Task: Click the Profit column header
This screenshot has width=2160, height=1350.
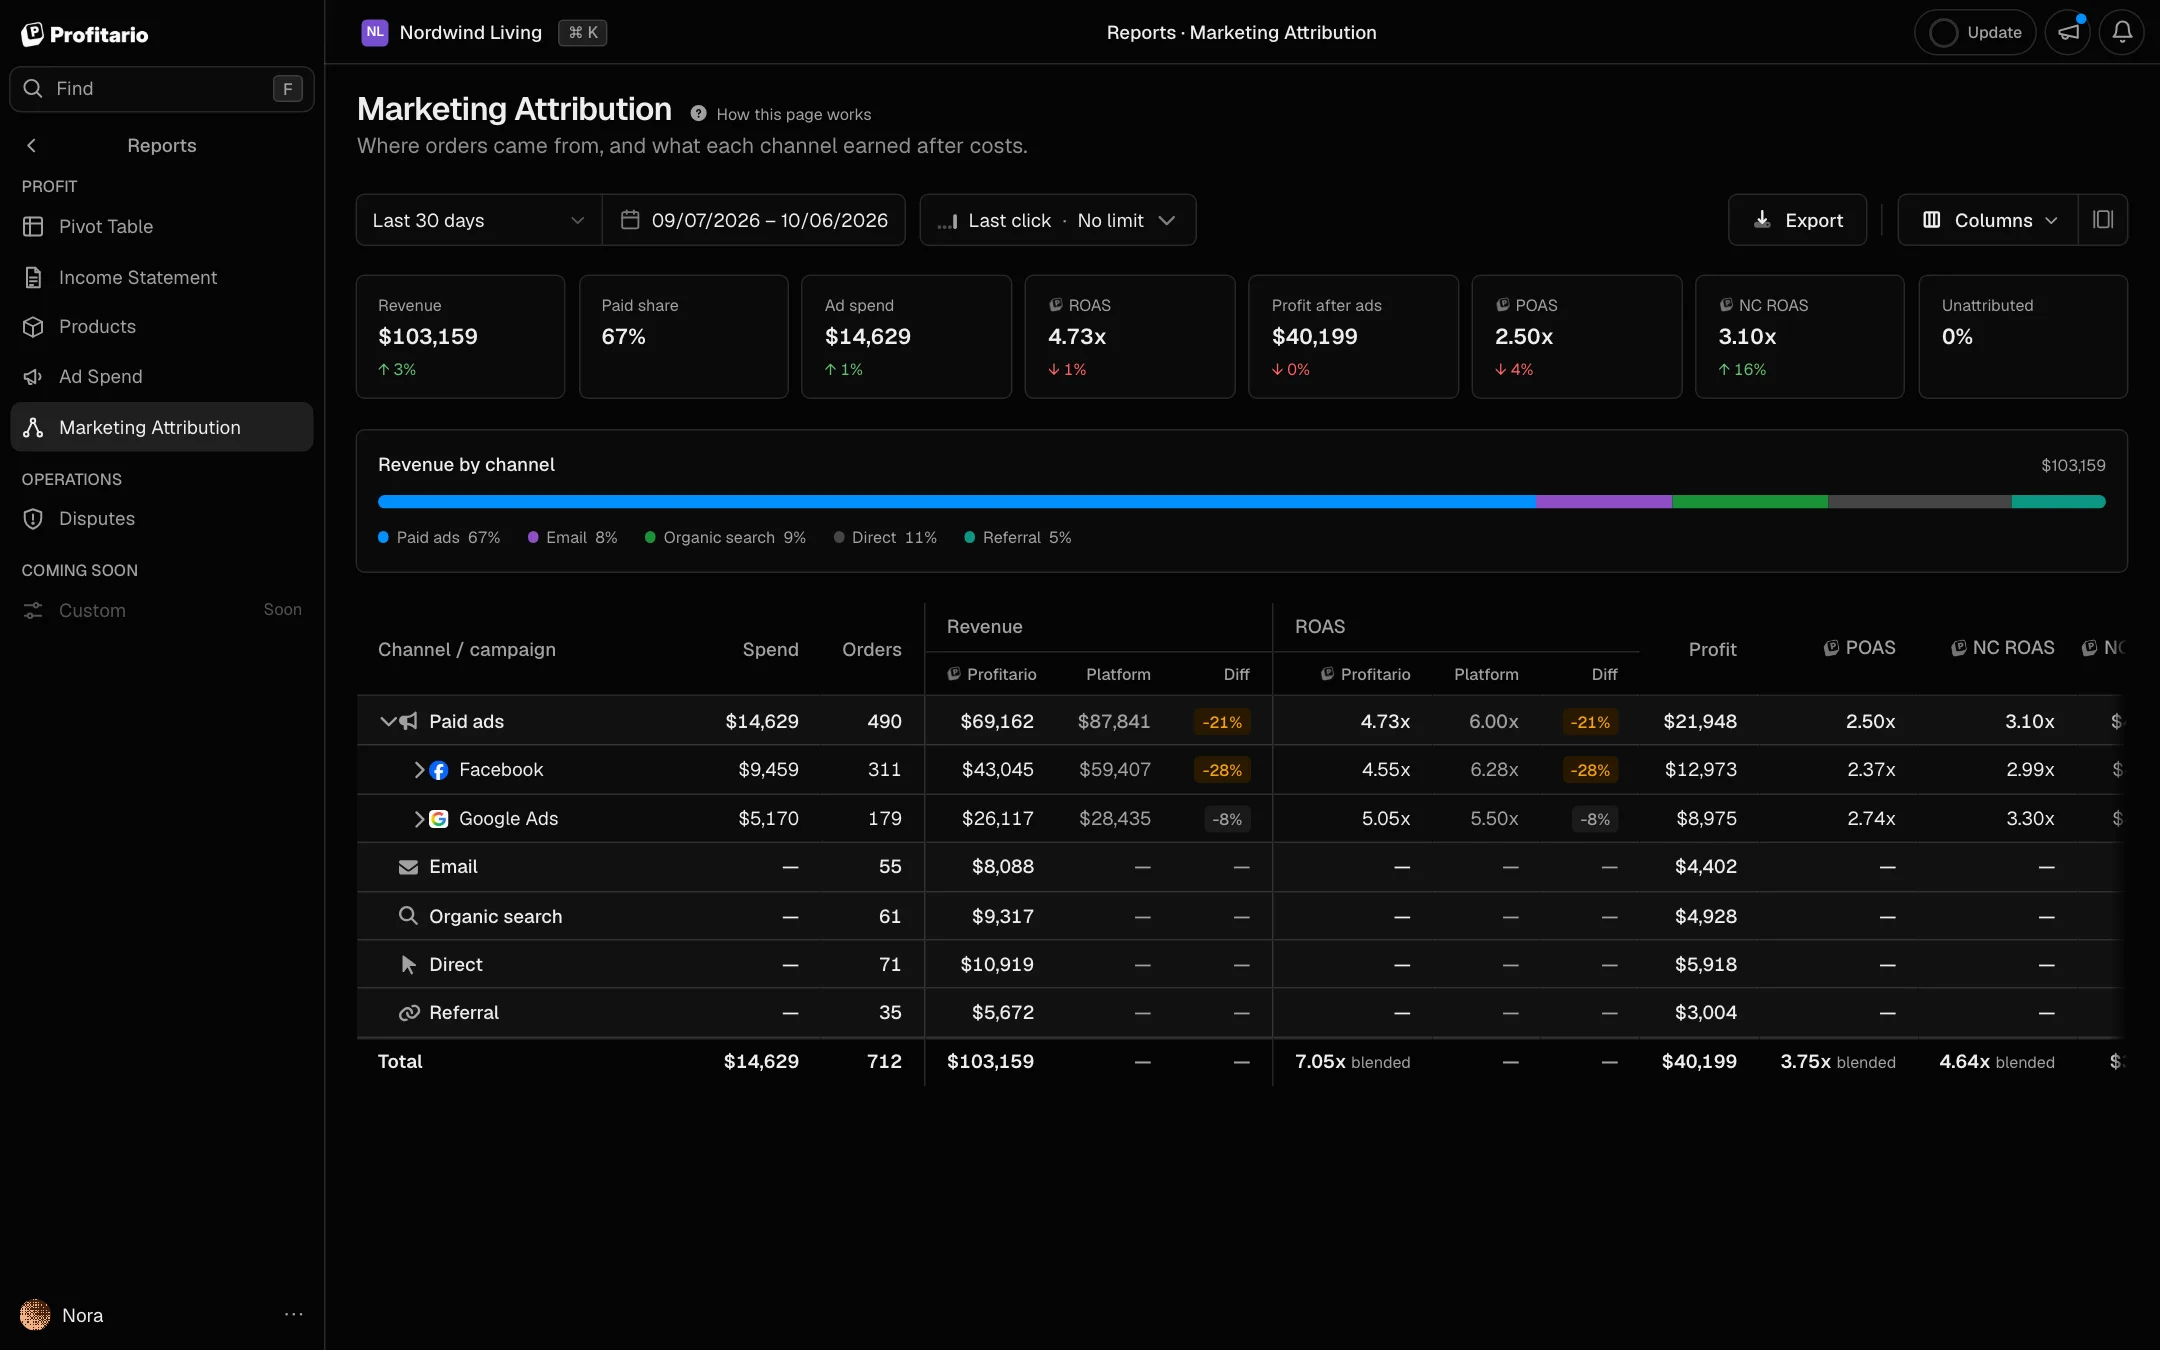Action: [x=1712, y=649]
